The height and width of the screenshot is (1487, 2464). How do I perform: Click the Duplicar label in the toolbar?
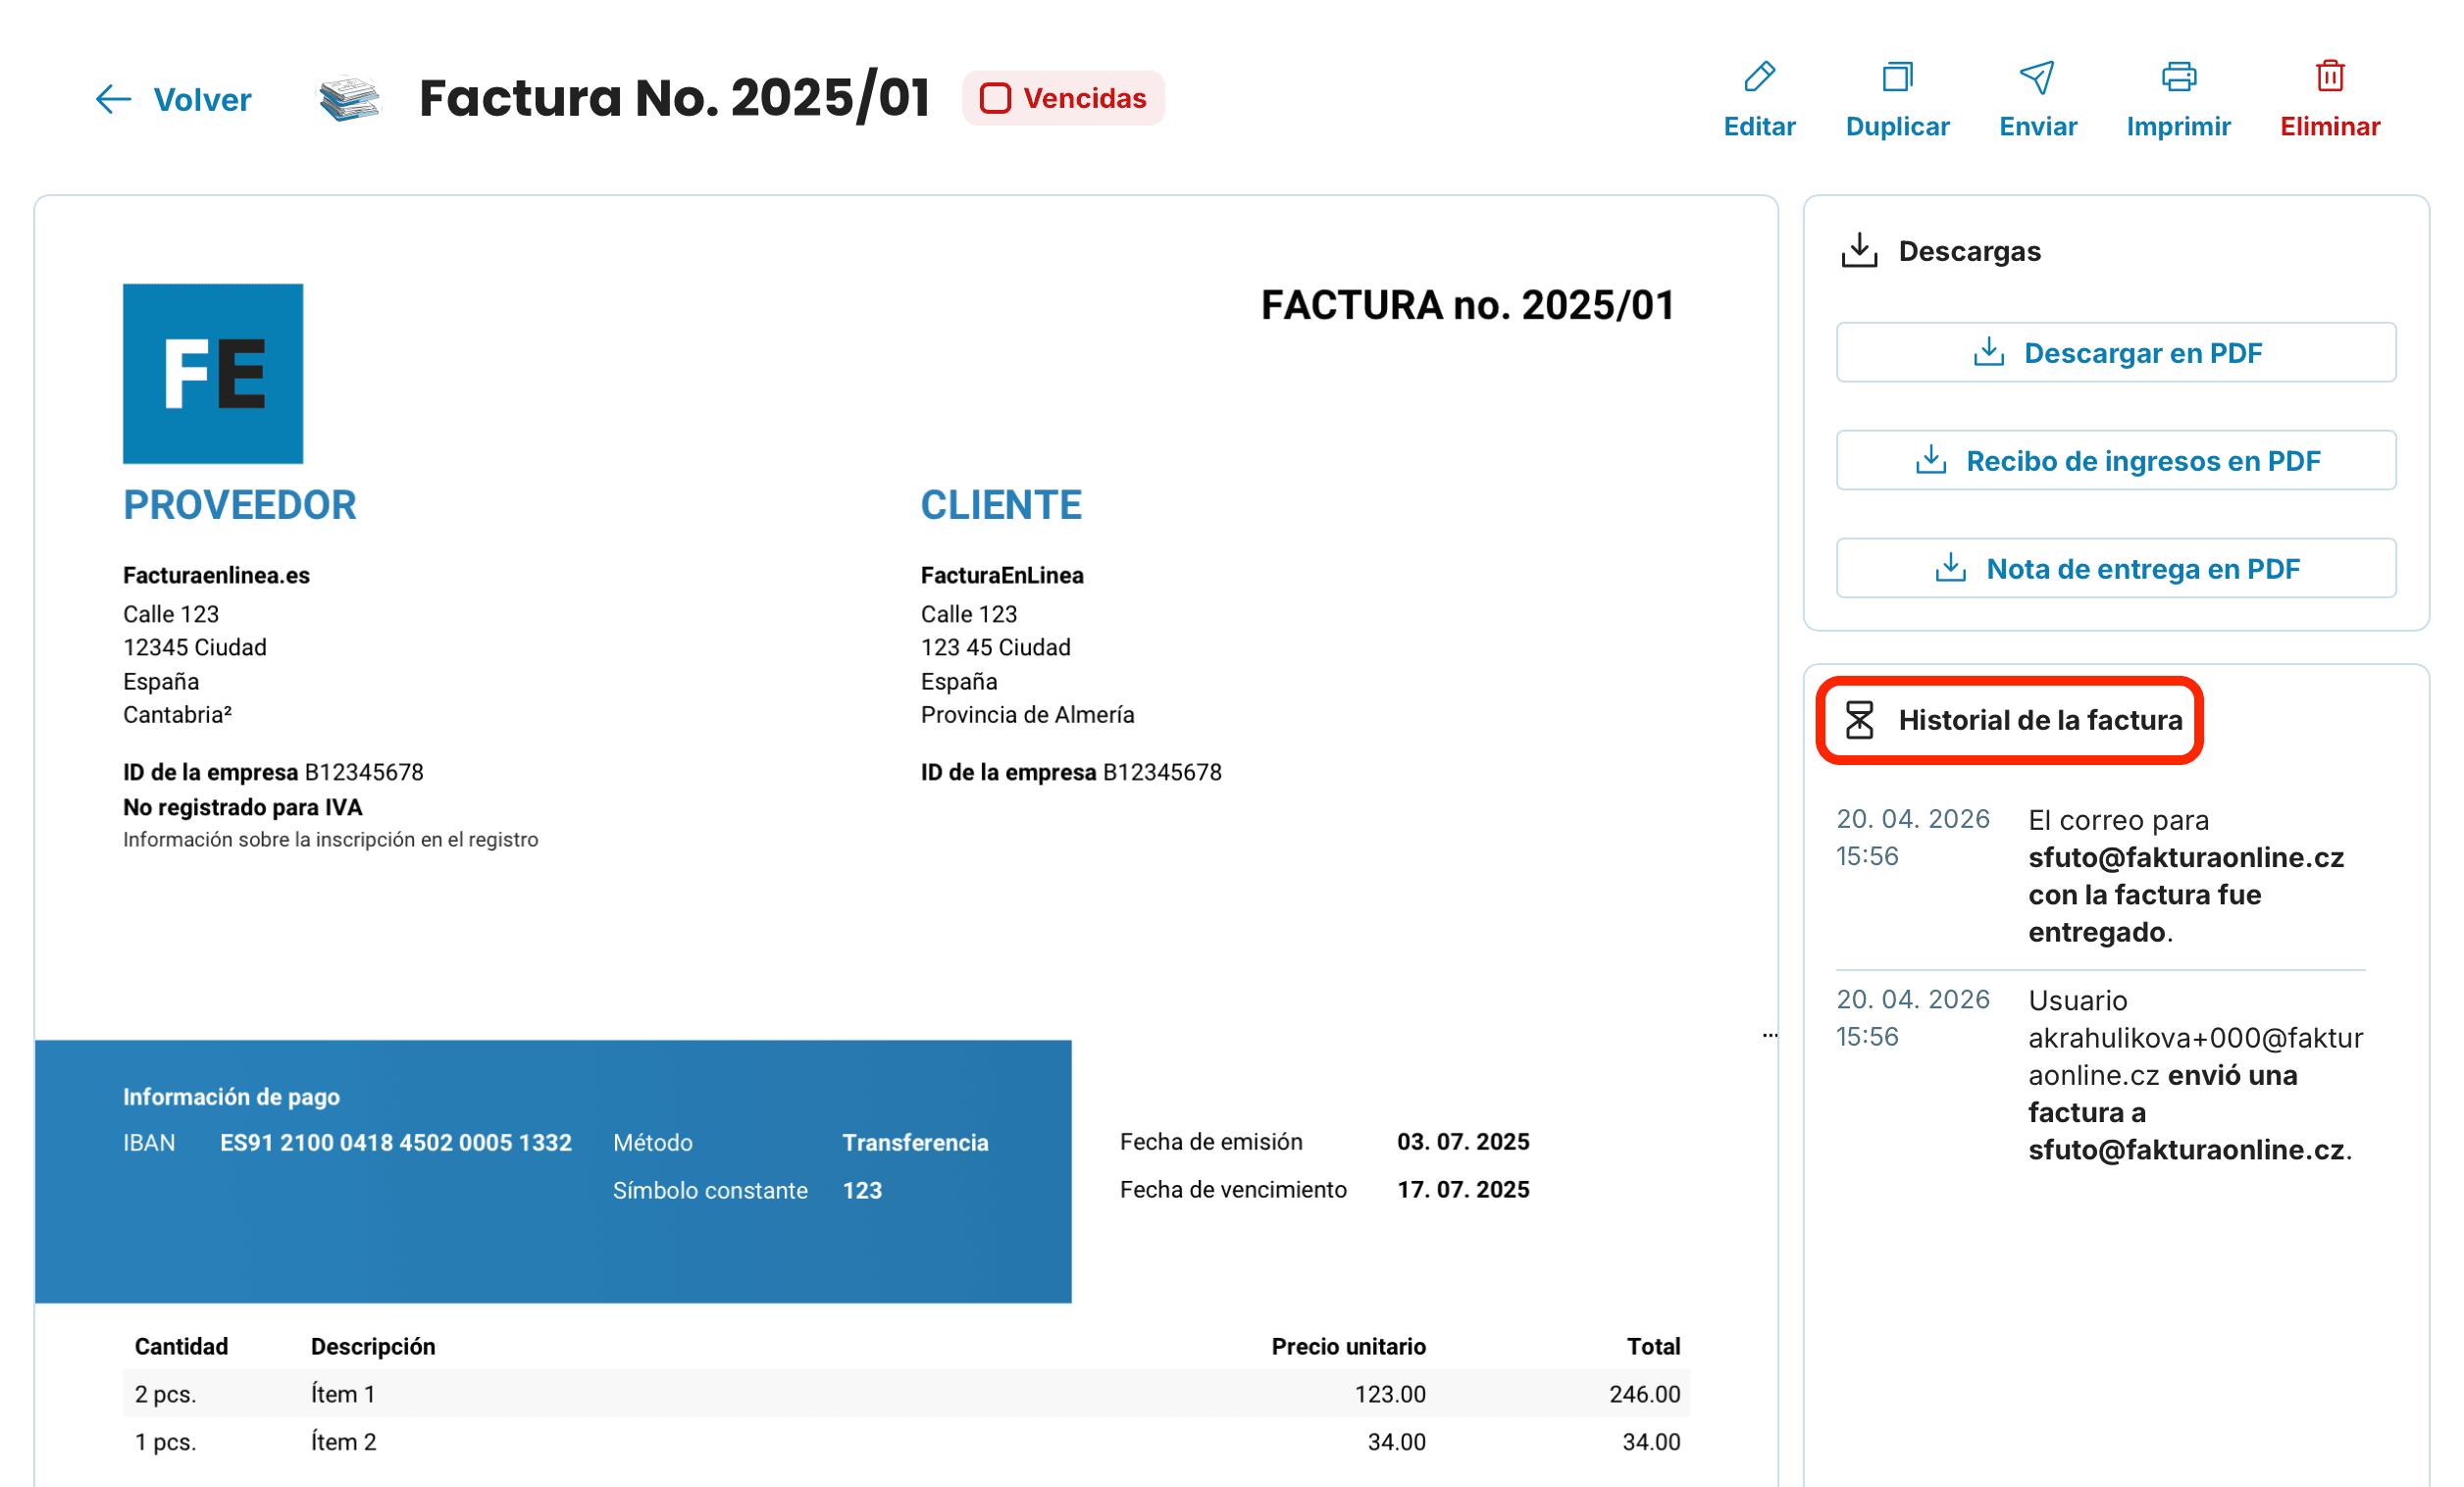(1897, 126)
